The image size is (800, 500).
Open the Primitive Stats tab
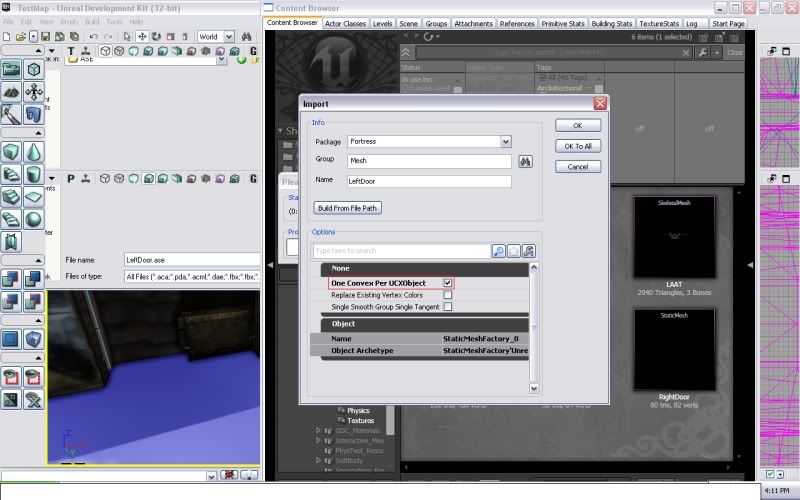coord(563,23)
